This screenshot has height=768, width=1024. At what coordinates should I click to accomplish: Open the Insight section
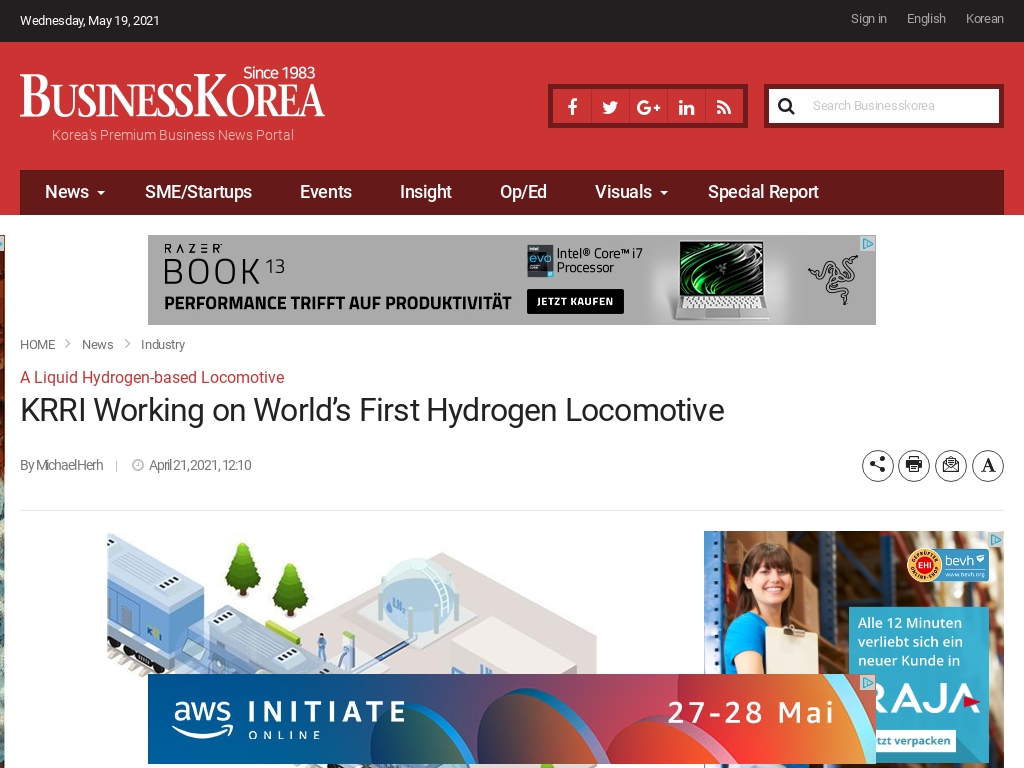426,192
